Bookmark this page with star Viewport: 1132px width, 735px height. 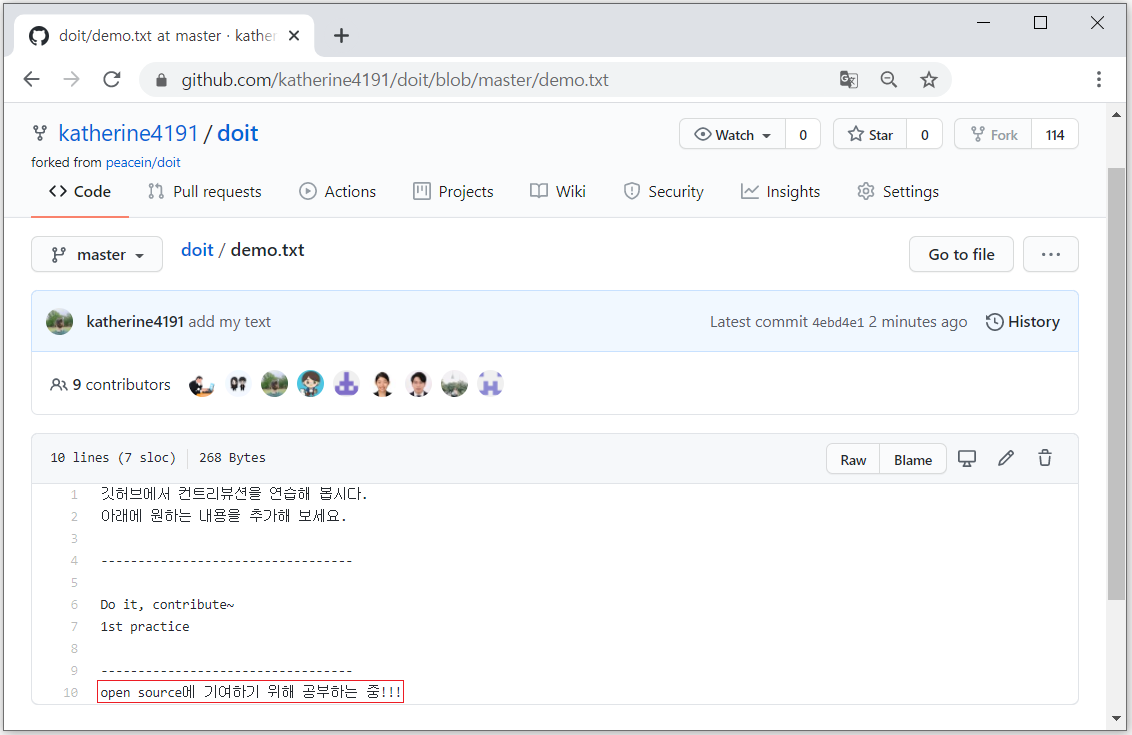click(929, 79)
